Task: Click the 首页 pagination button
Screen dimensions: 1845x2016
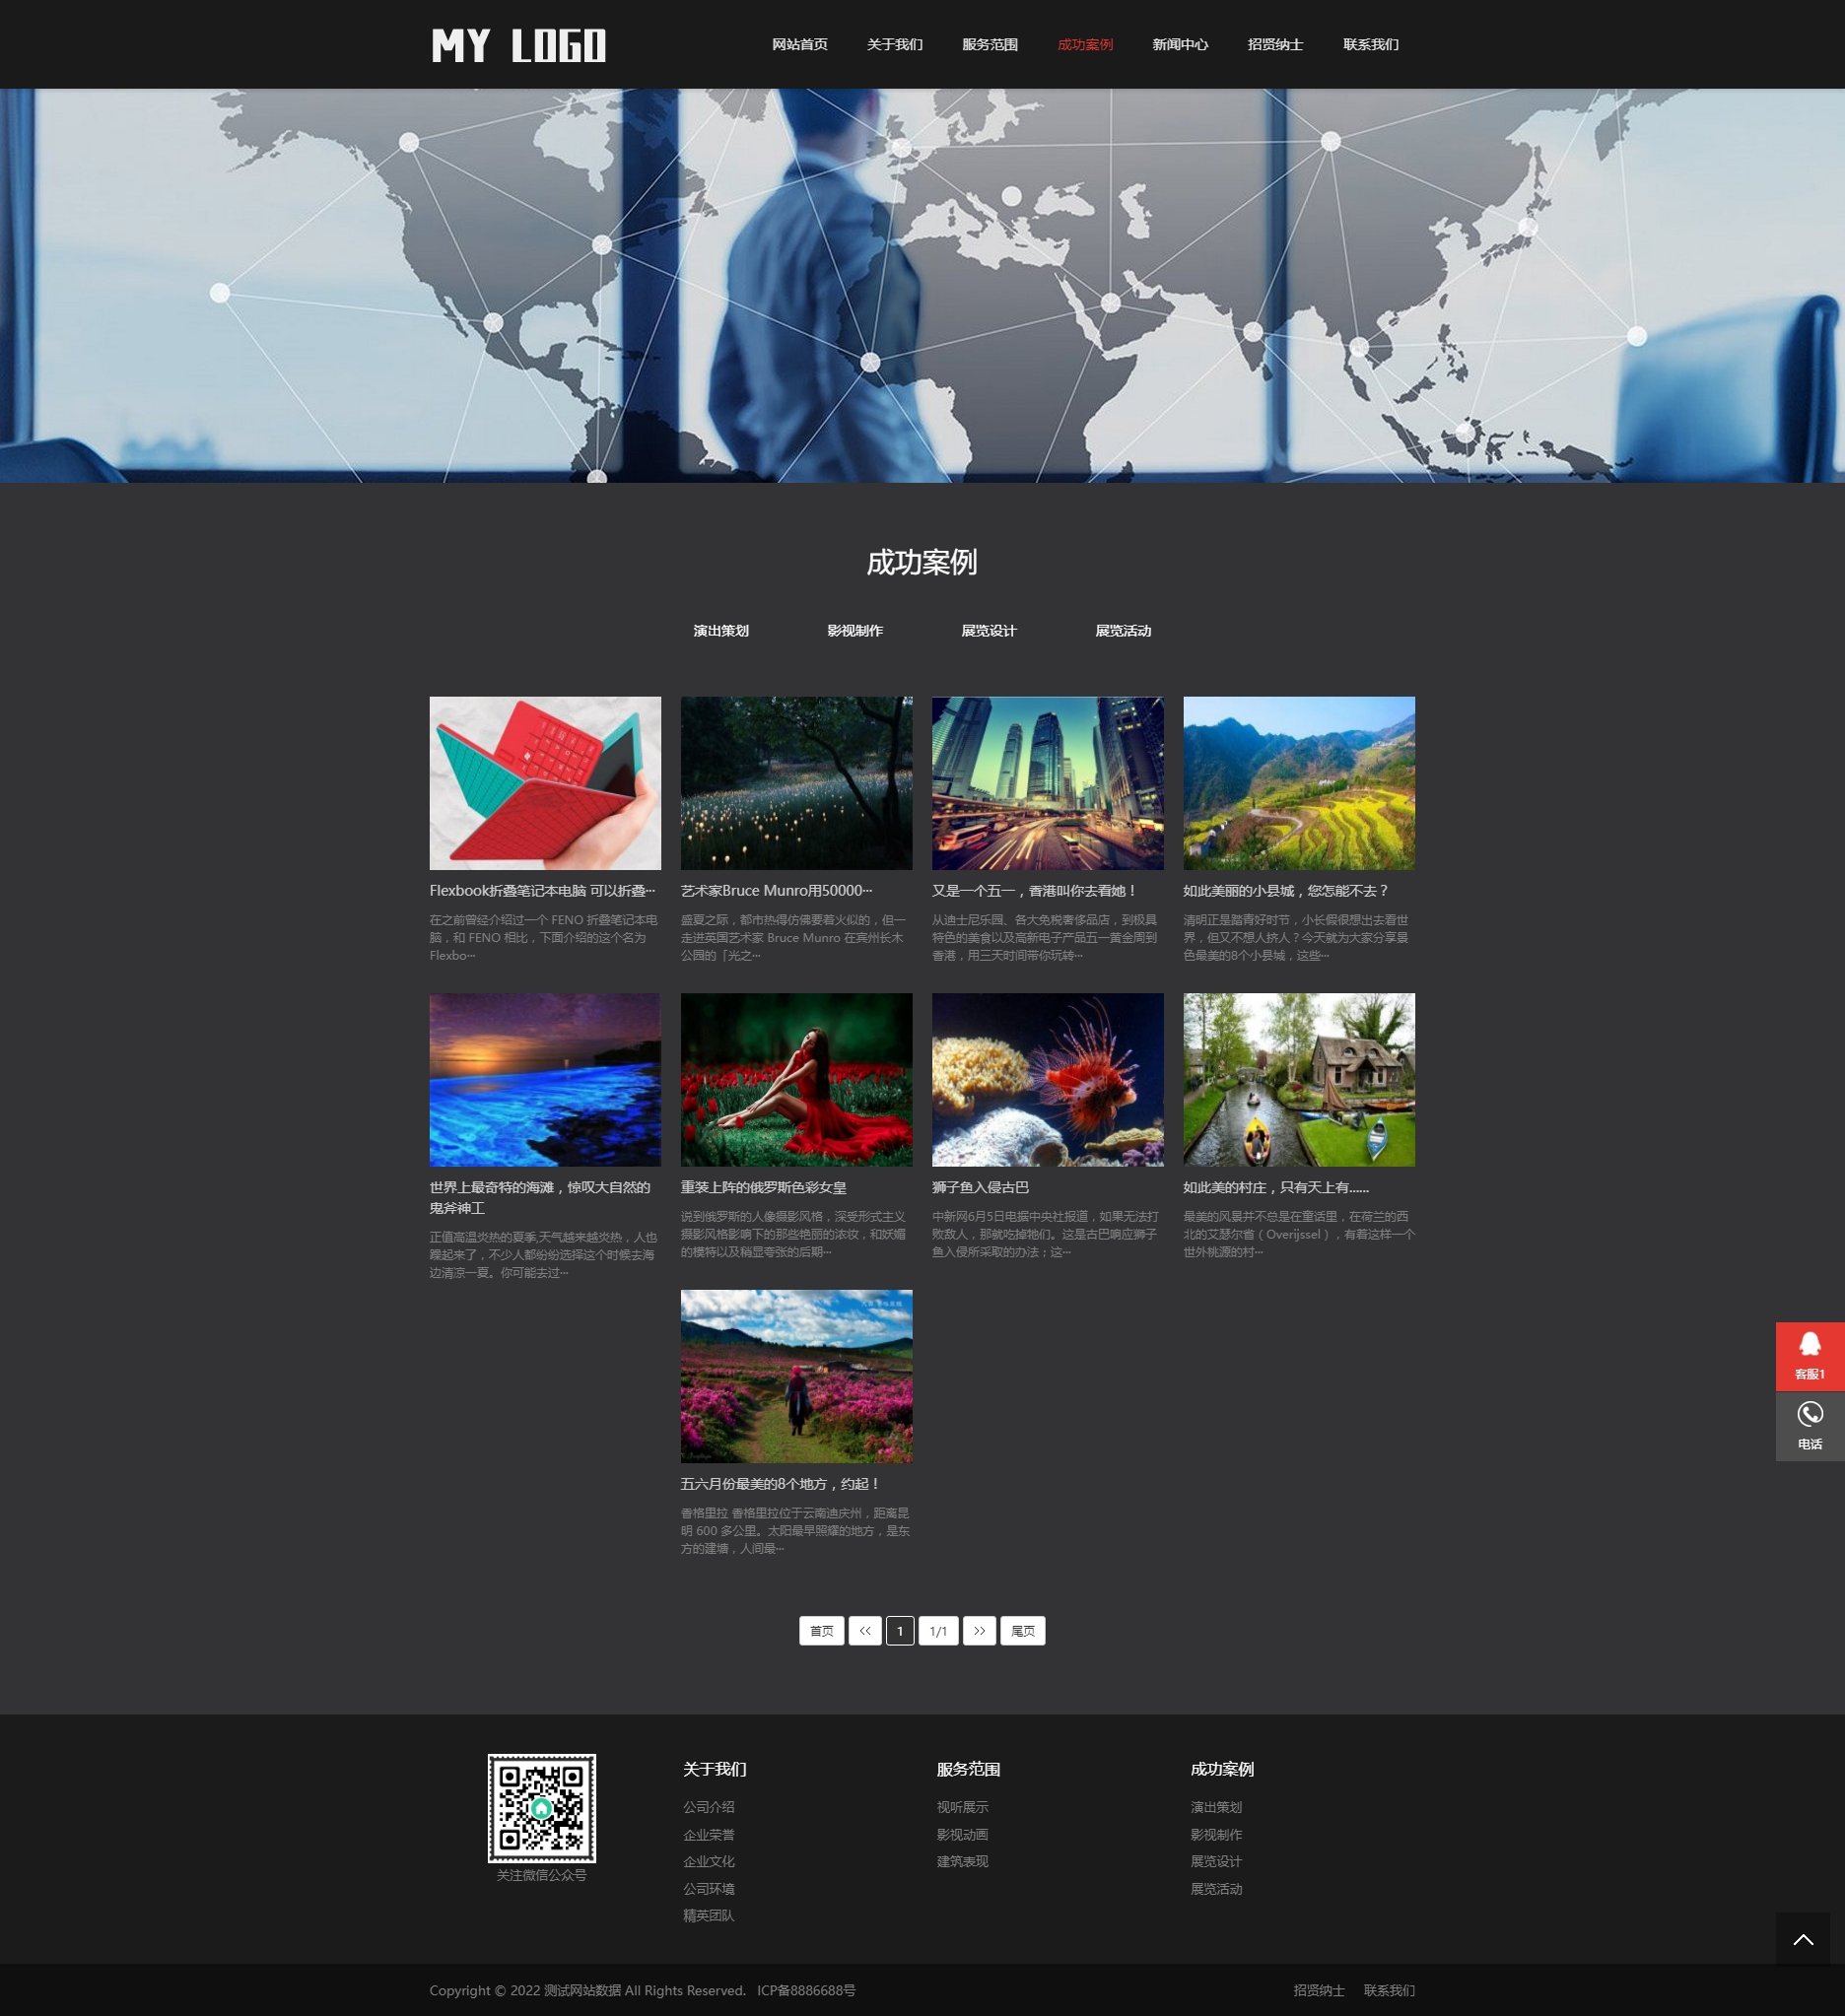Action: click(x=821, y=1631)
